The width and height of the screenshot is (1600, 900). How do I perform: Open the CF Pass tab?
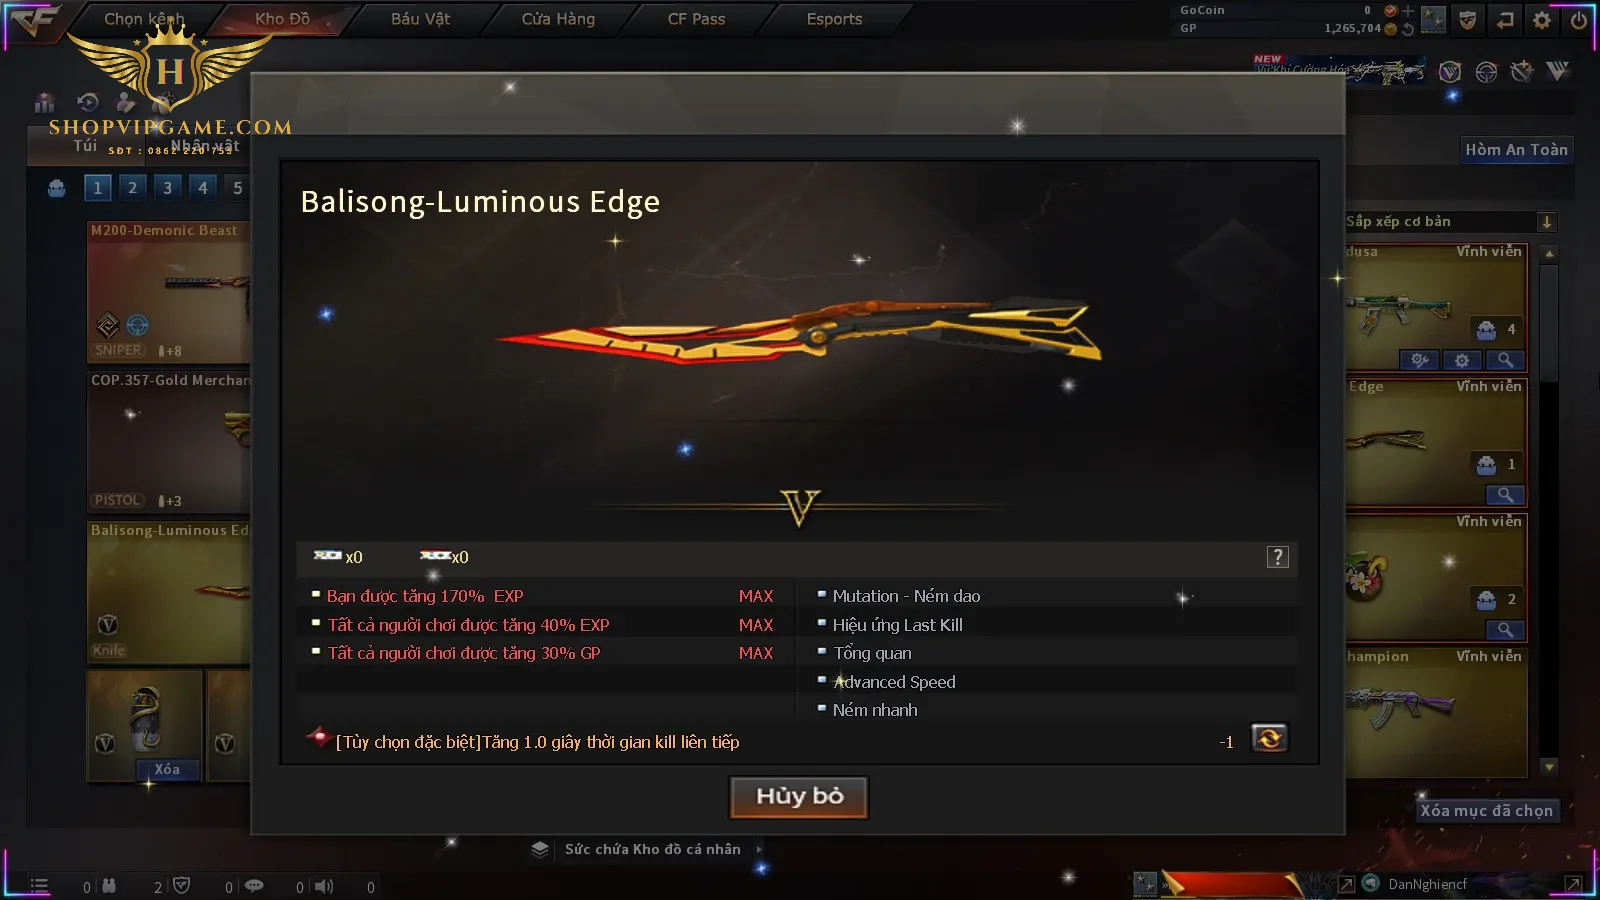tap(696, 19)
